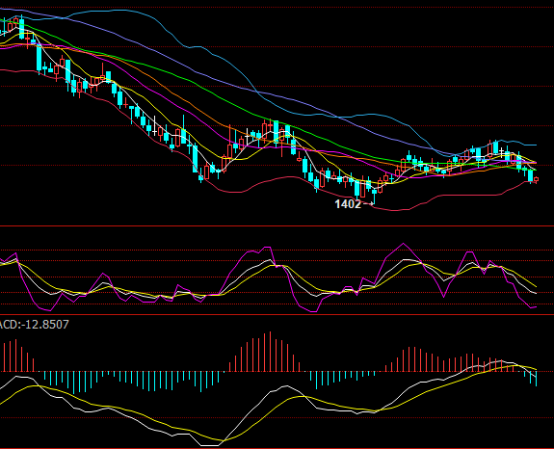This screenshot has height=449, width=554.
Task: Select the last red candlestick at far right
Action: tap(536, 180)
